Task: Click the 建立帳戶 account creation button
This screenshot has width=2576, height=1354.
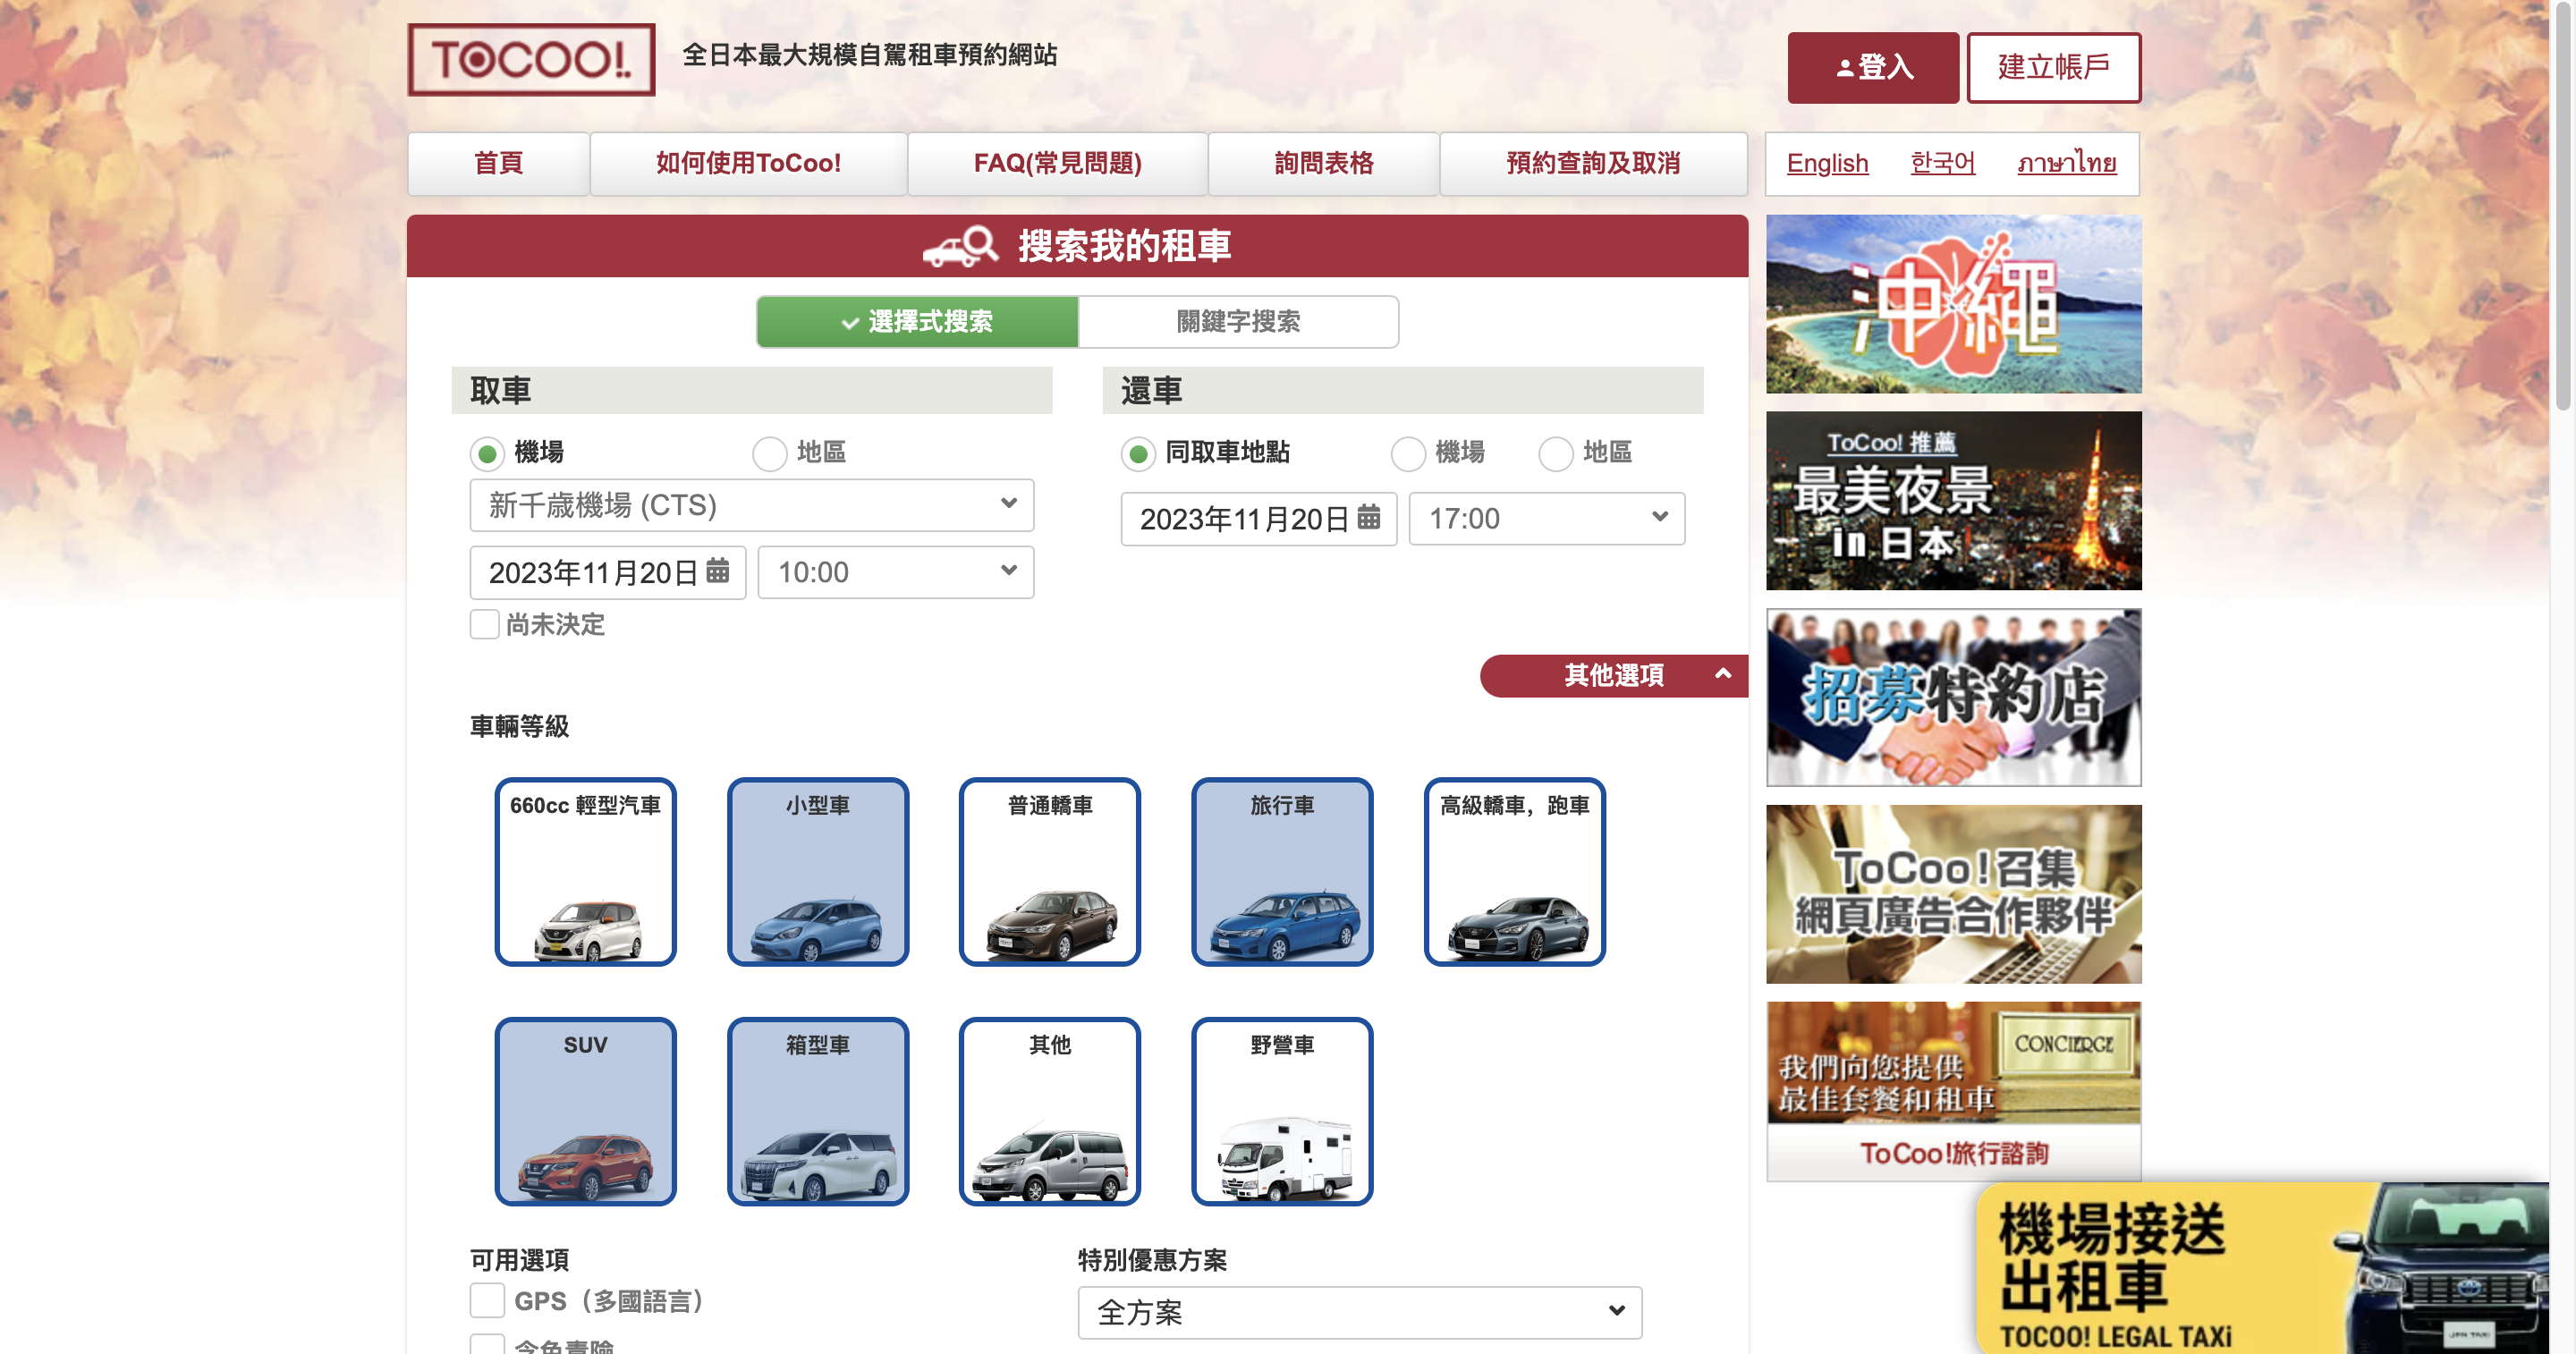Action: coord(2053,67)
